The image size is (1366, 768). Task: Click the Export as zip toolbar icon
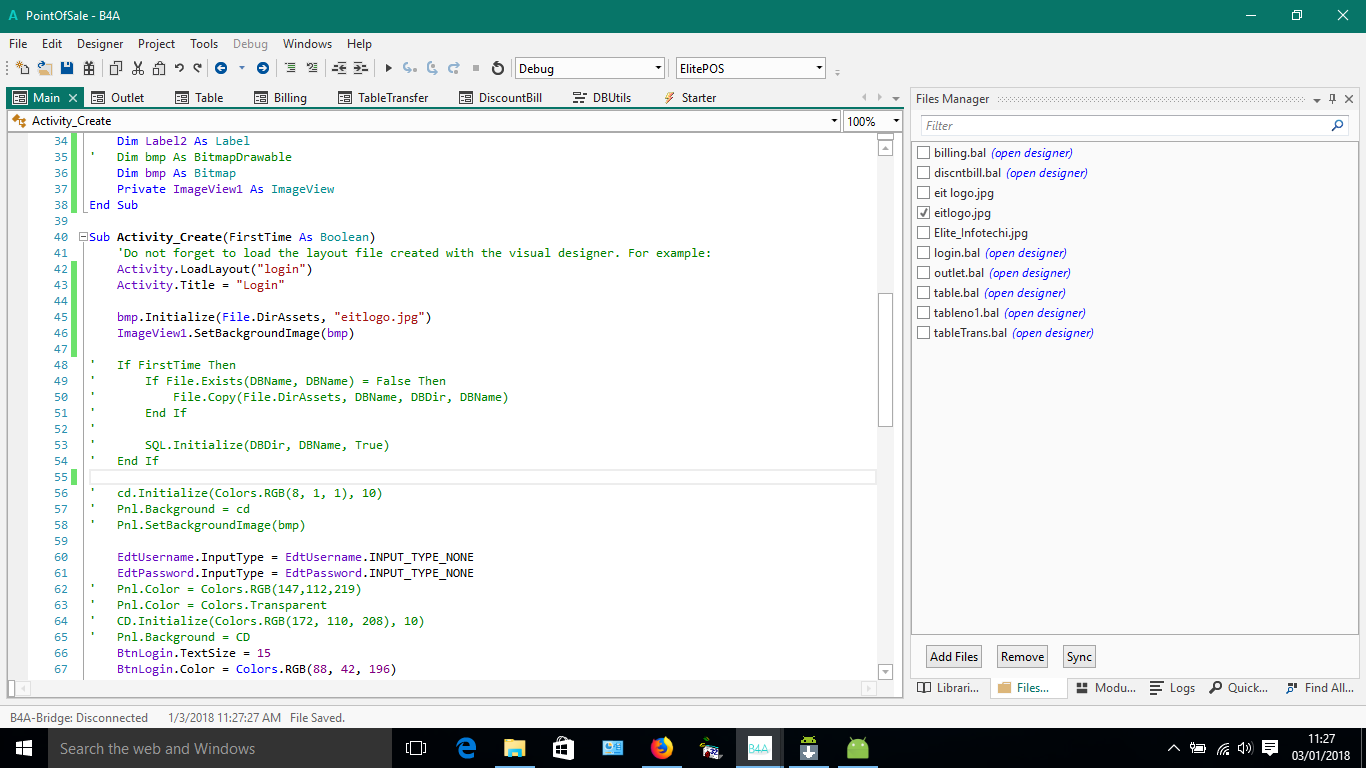(89, 68)
